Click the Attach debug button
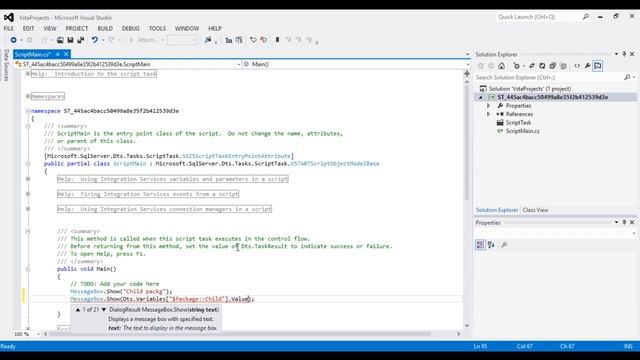 click(146, 40)
